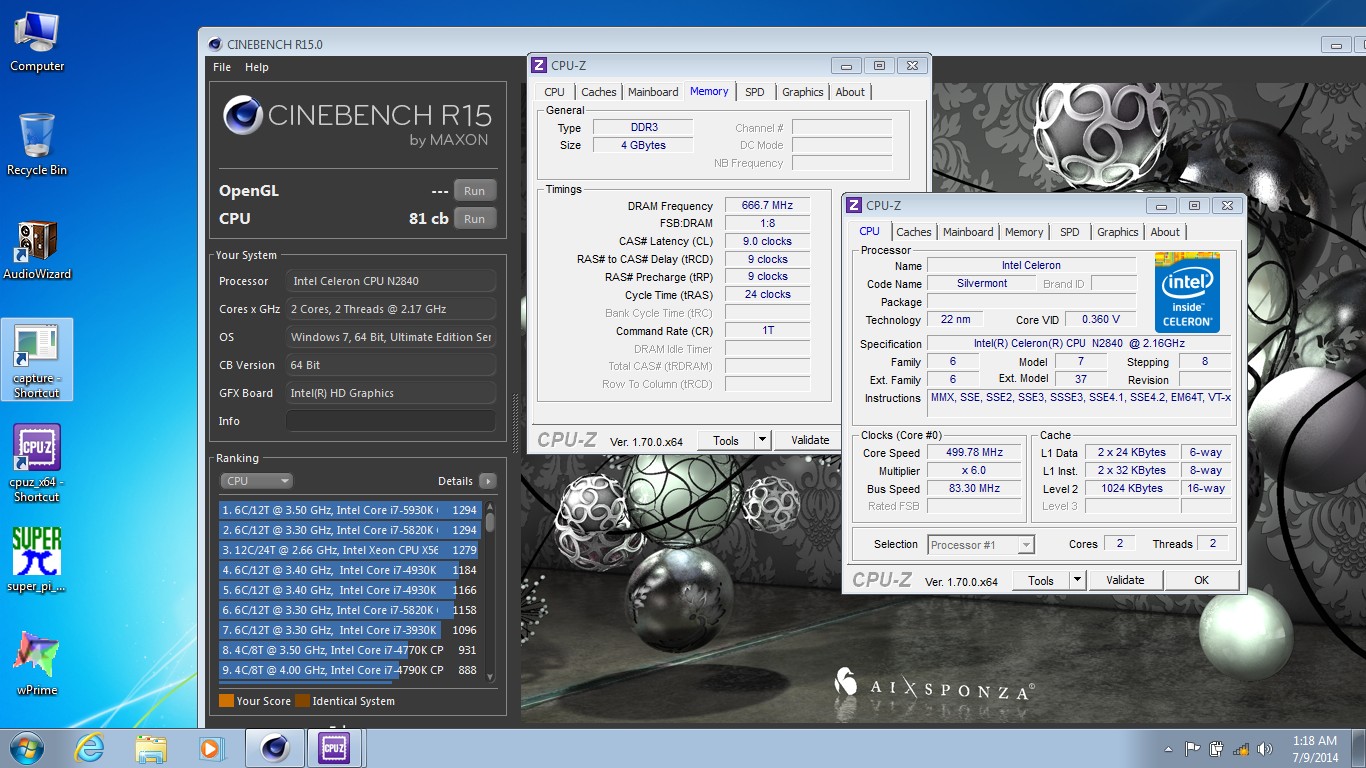Open About tab in Memory CPU-Z window
The width and height of the screenshot is (1366, 768).
coord(850,92)
